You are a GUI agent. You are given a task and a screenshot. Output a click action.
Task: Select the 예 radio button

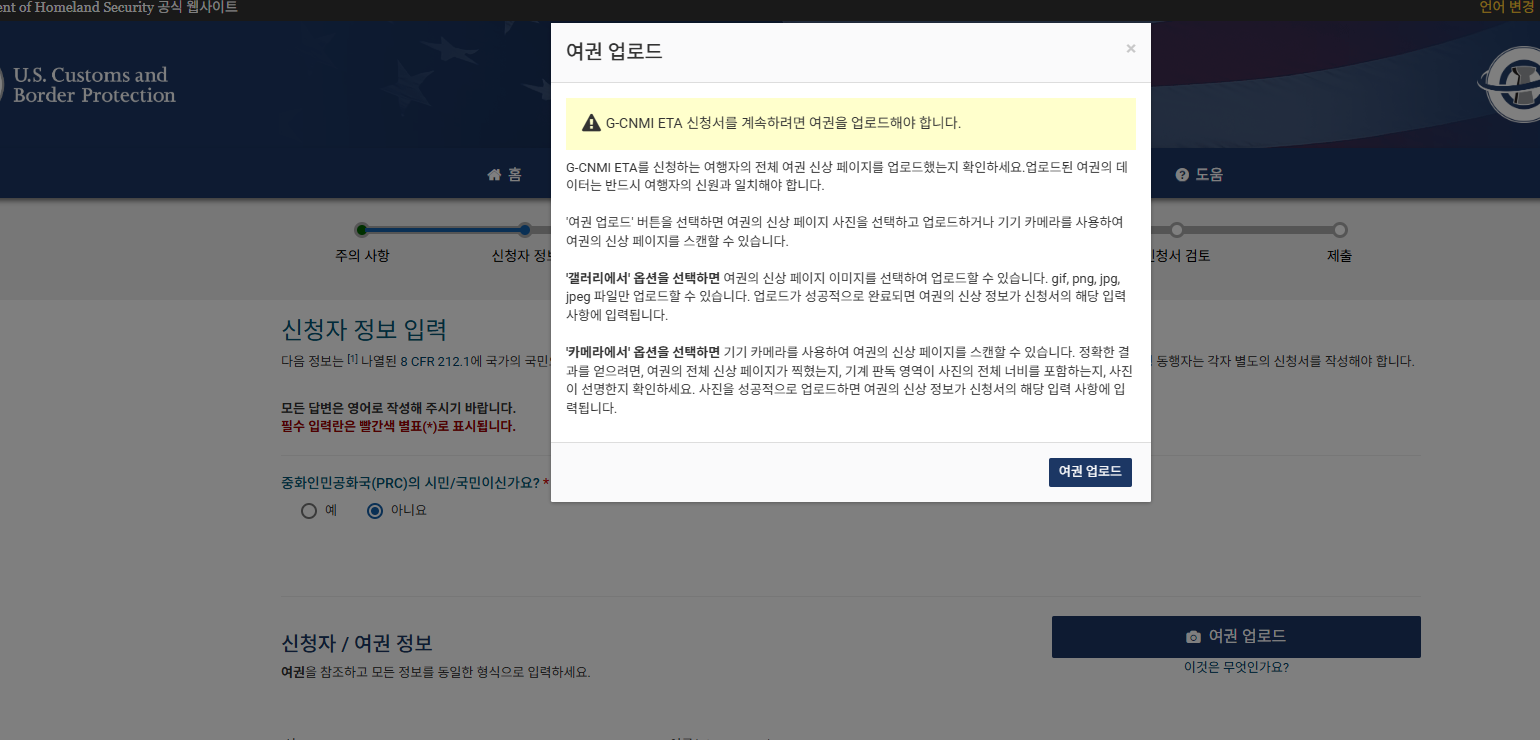(x=309, y=511)
